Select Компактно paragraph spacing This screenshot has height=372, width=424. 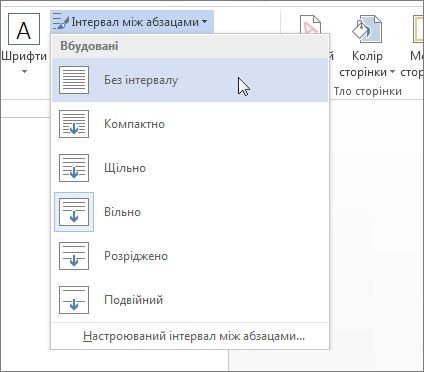click(190, 124)
